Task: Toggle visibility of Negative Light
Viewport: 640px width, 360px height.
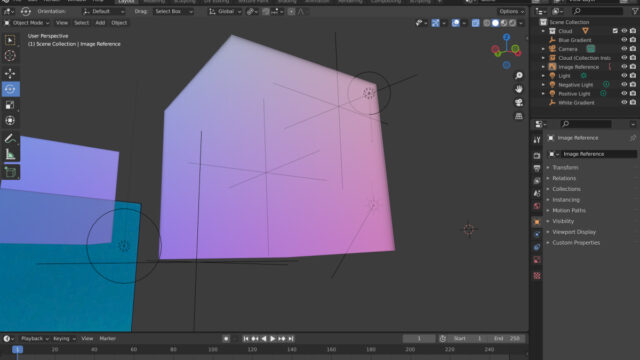Action: tap(624, 85)
